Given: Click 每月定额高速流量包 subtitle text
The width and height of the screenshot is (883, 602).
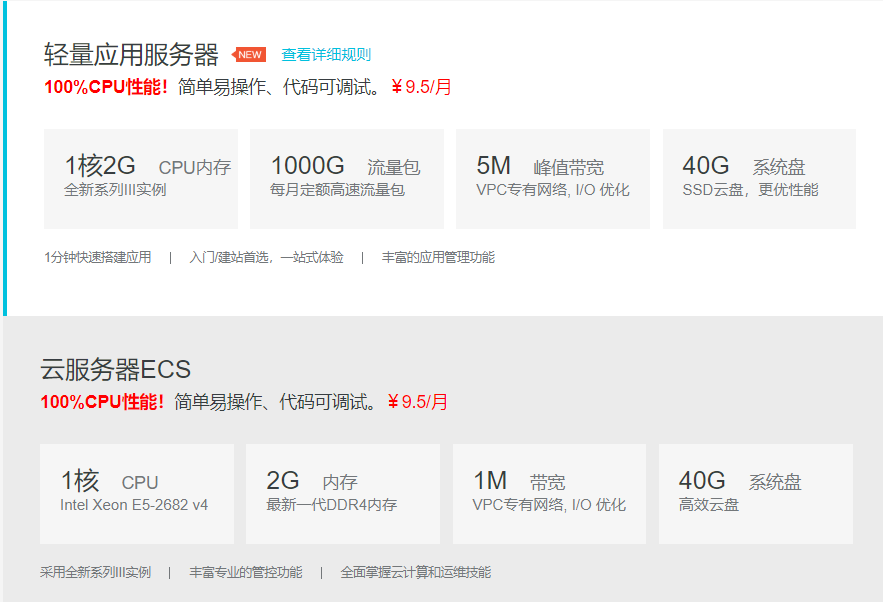Looking at the screenshot, I should tap(337, 190).
